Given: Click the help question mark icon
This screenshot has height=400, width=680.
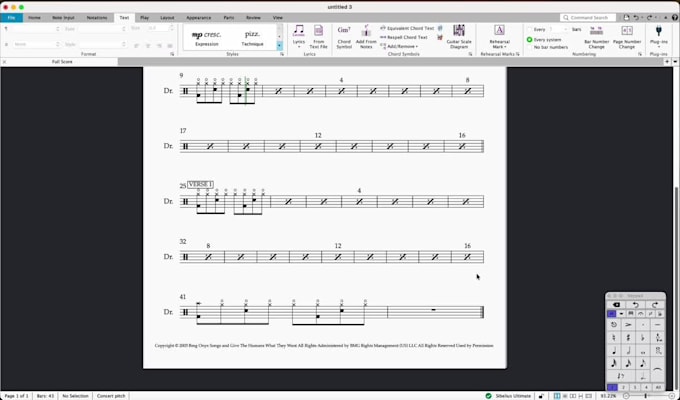Looking at the screenshot, I should 675,18.
